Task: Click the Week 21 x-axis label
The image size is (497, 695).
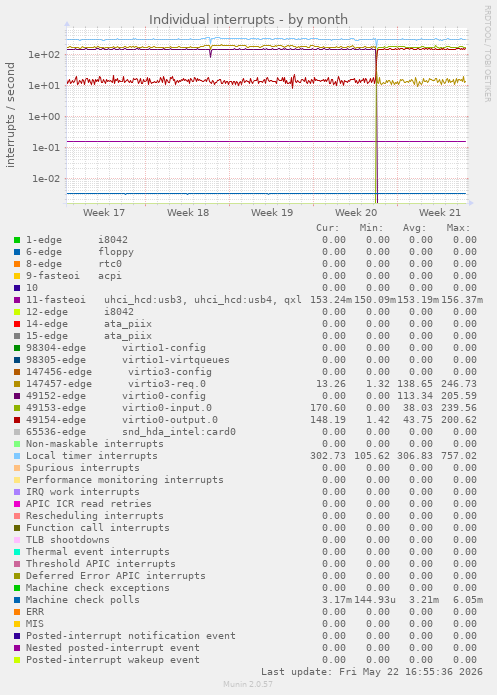Action: coord(440,213)
